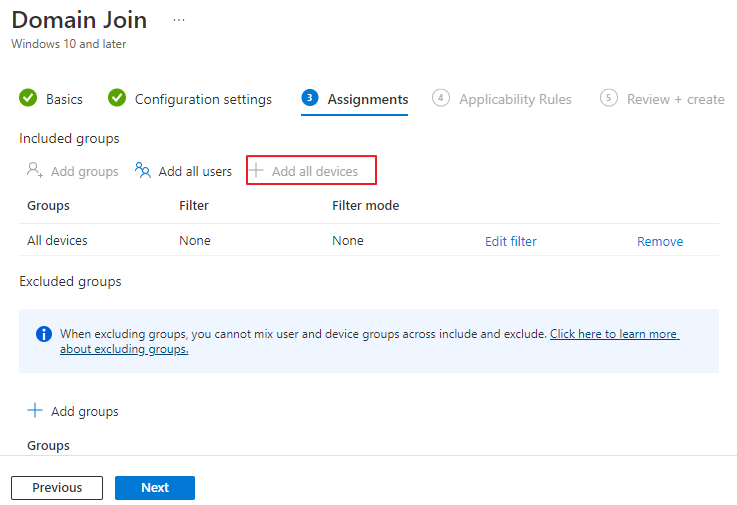
Task: Click the Windows 10 and later subtitle
Action: [x=69, y=44]
